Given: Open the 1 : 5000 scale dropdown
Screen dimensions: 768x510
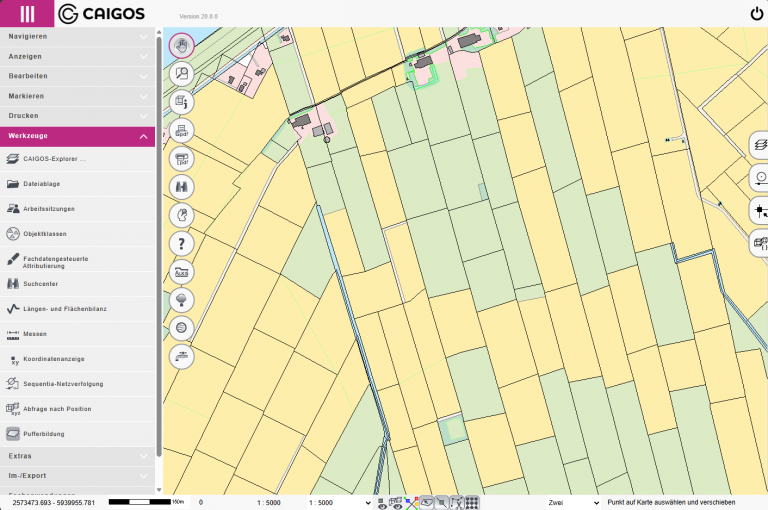Looking at the screenshot, I should click(x=339, y=503).
